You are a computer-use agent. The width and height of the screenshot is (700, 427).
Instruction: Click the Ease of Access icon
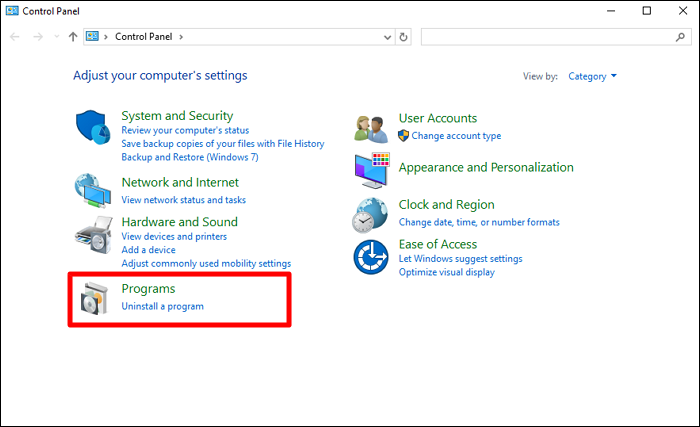coord(372,256)
